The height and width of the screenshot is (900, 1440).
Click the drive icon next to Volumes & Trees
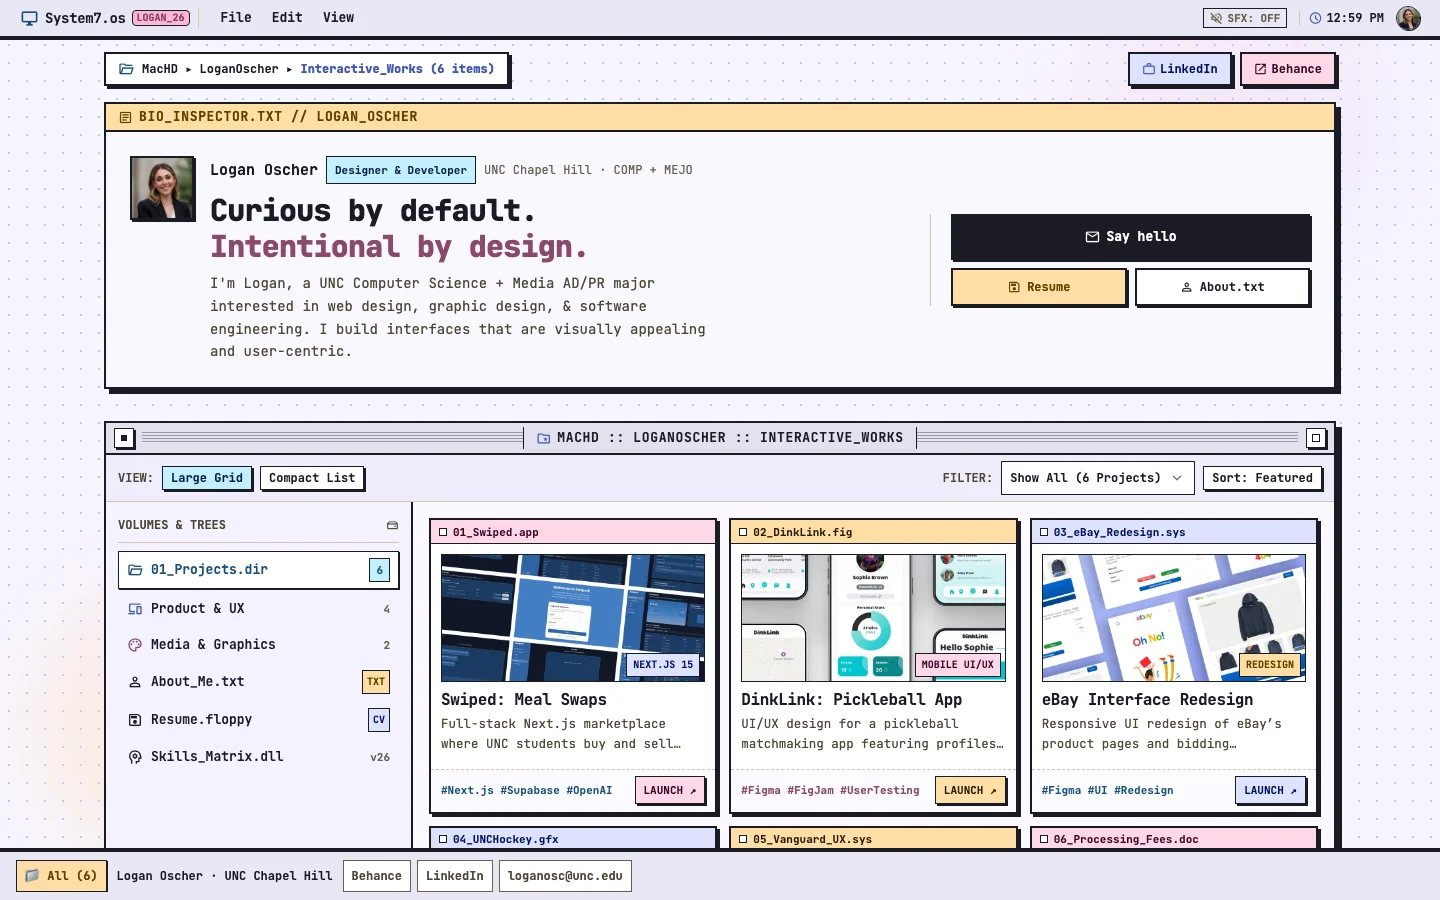[392, 525]
